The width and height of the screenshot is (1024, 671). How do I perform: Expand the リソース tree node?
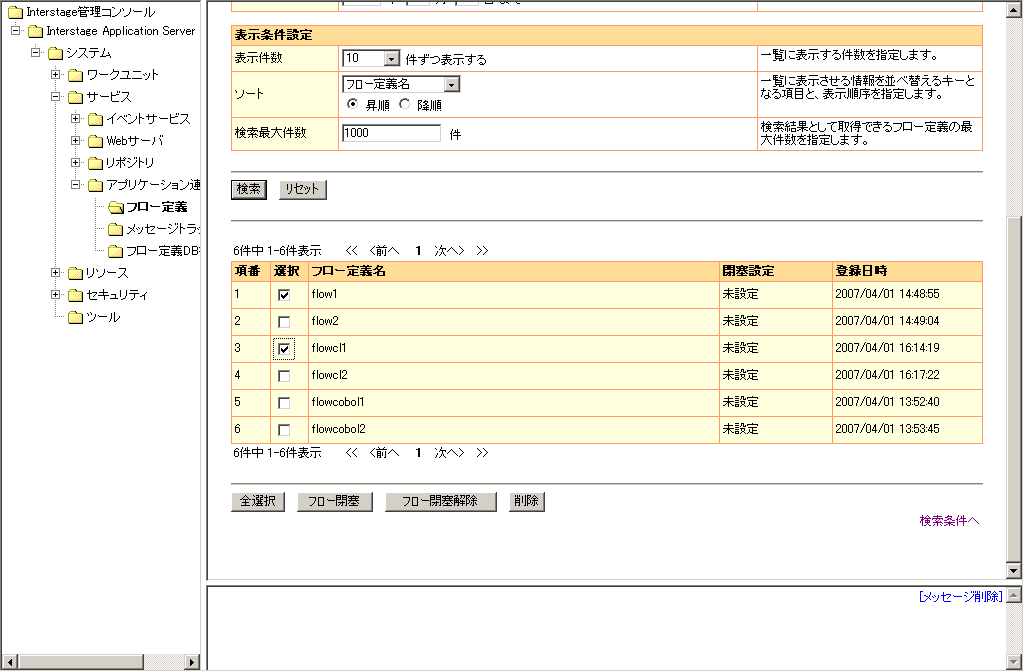click(56, 272)
